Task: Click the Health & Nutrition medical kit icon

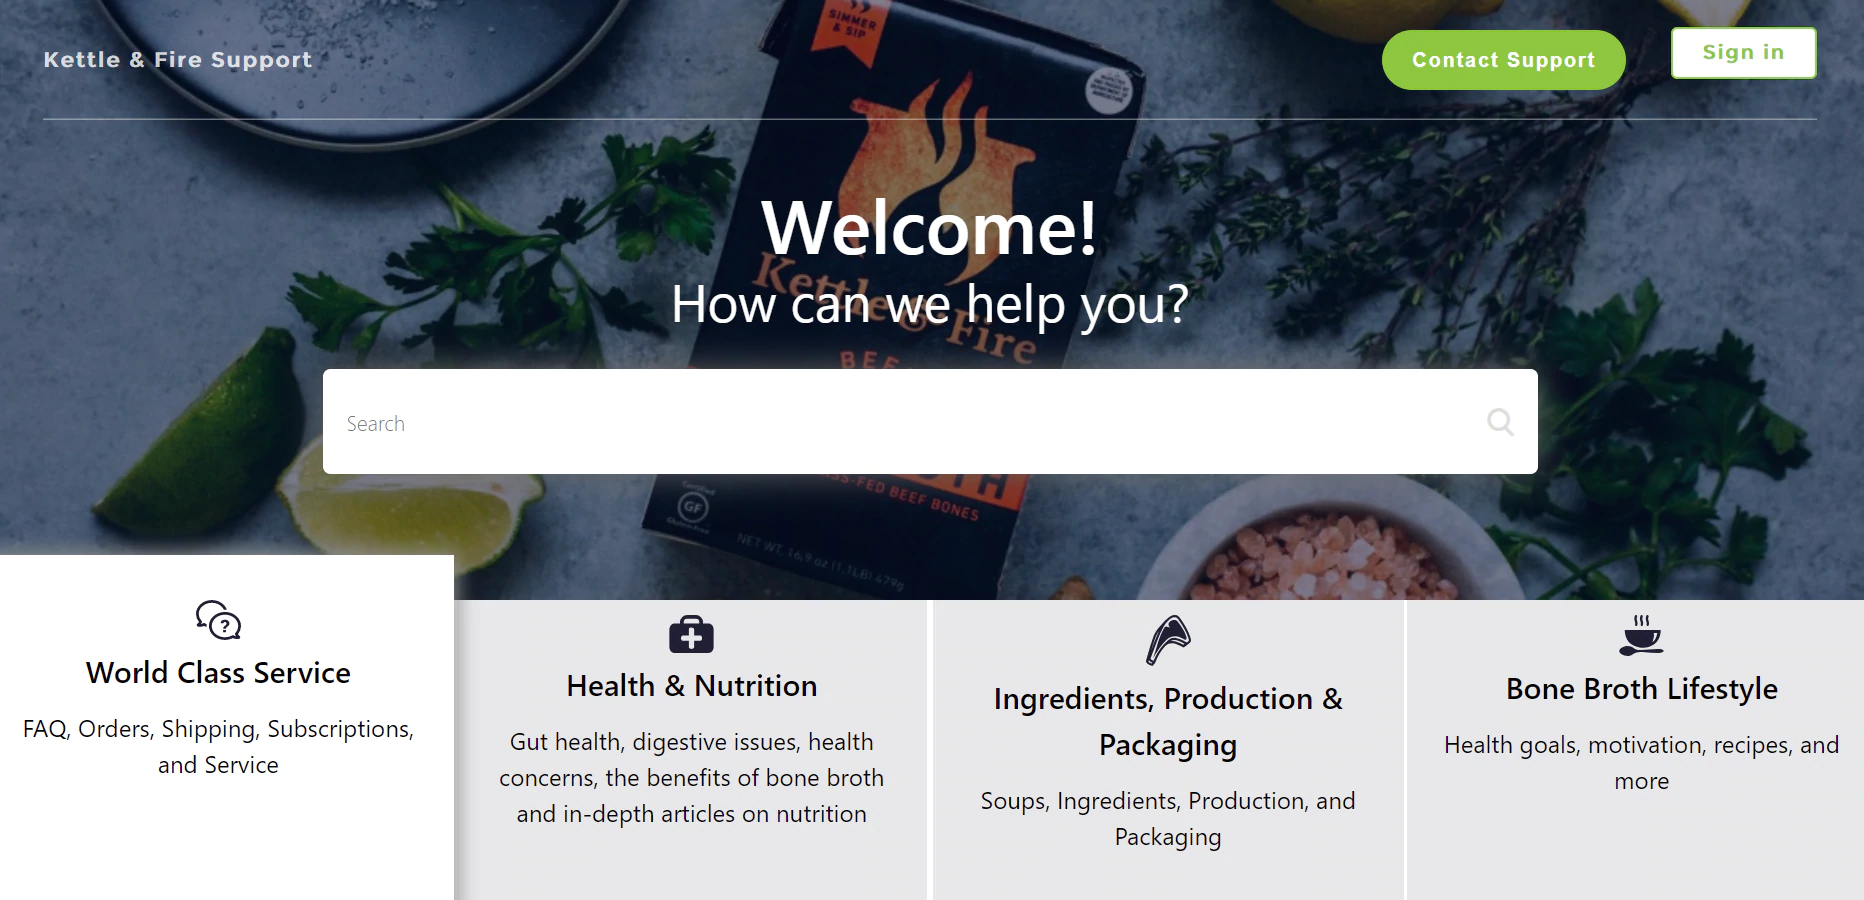Action: pyautogui.click(x=691, y=634)
